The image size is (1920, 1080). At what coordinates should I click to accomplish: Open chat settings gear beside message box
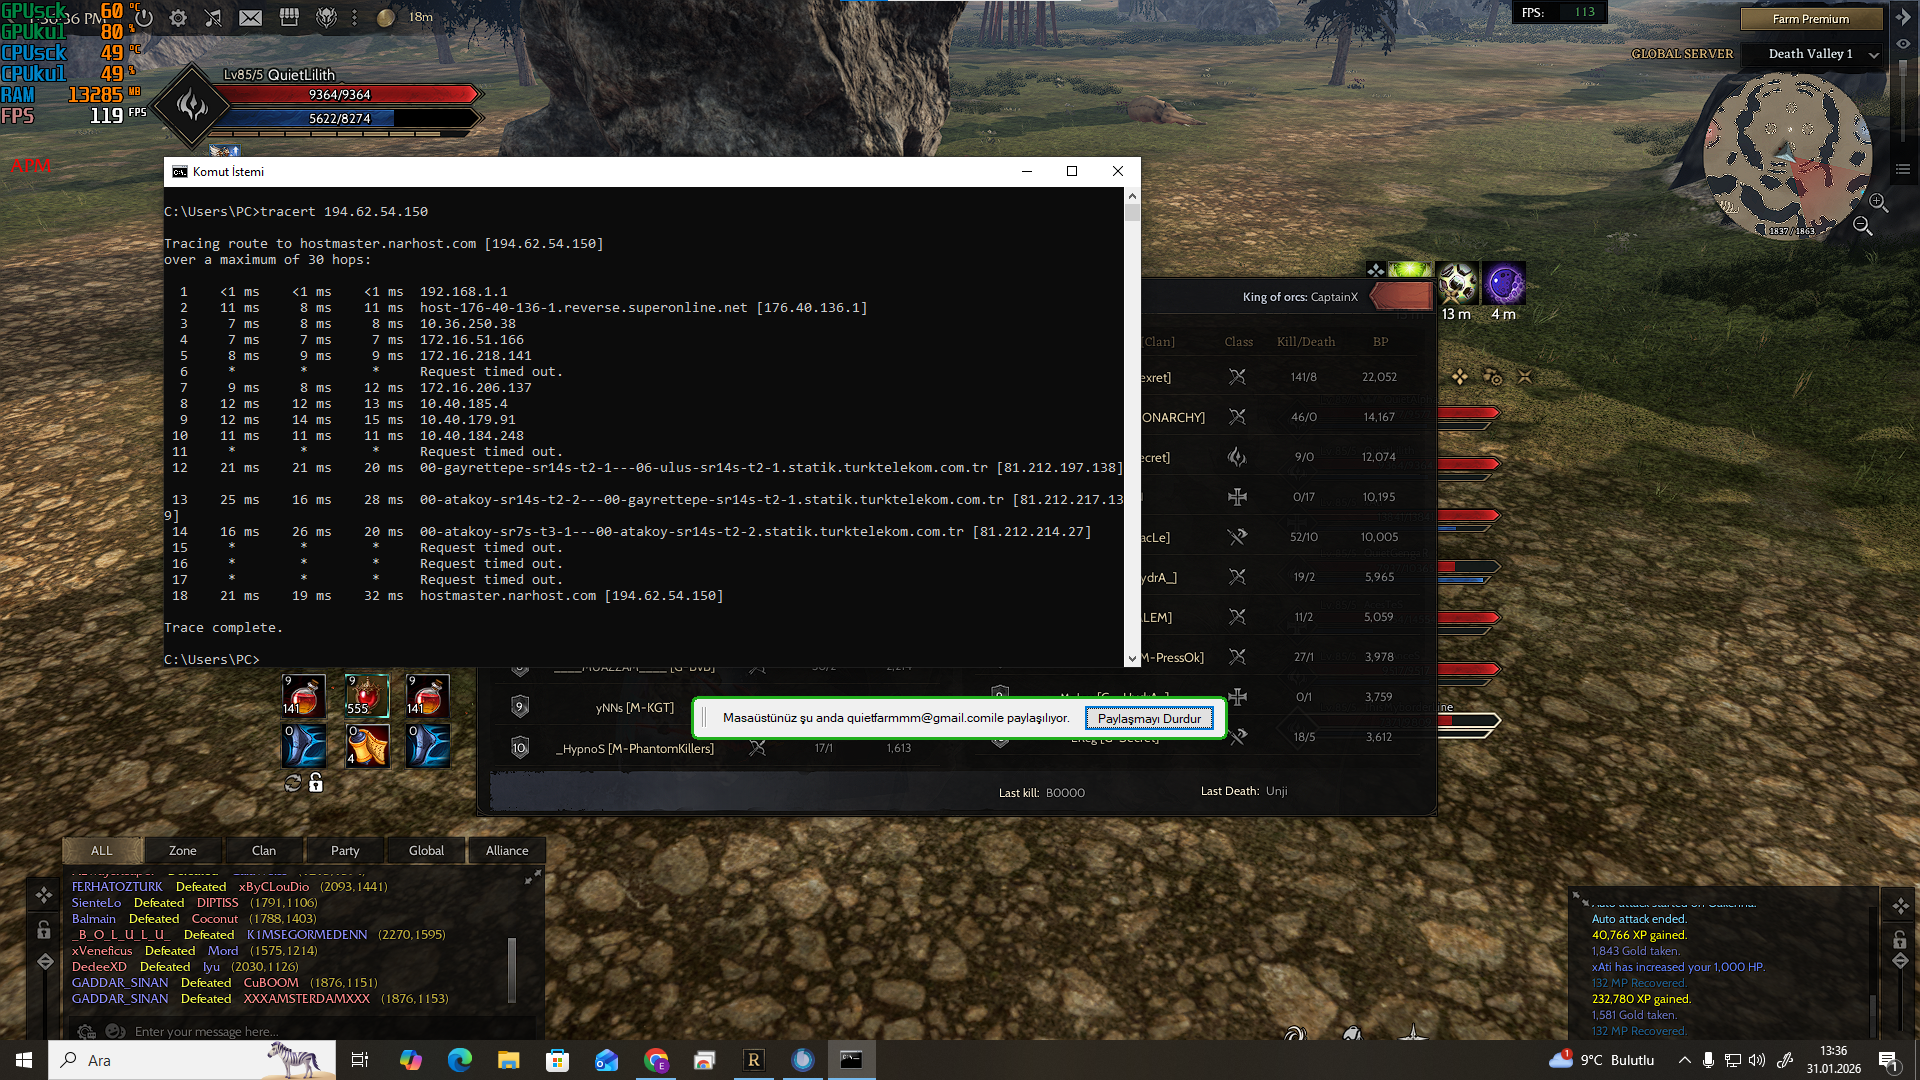(x=87, y=1031)
